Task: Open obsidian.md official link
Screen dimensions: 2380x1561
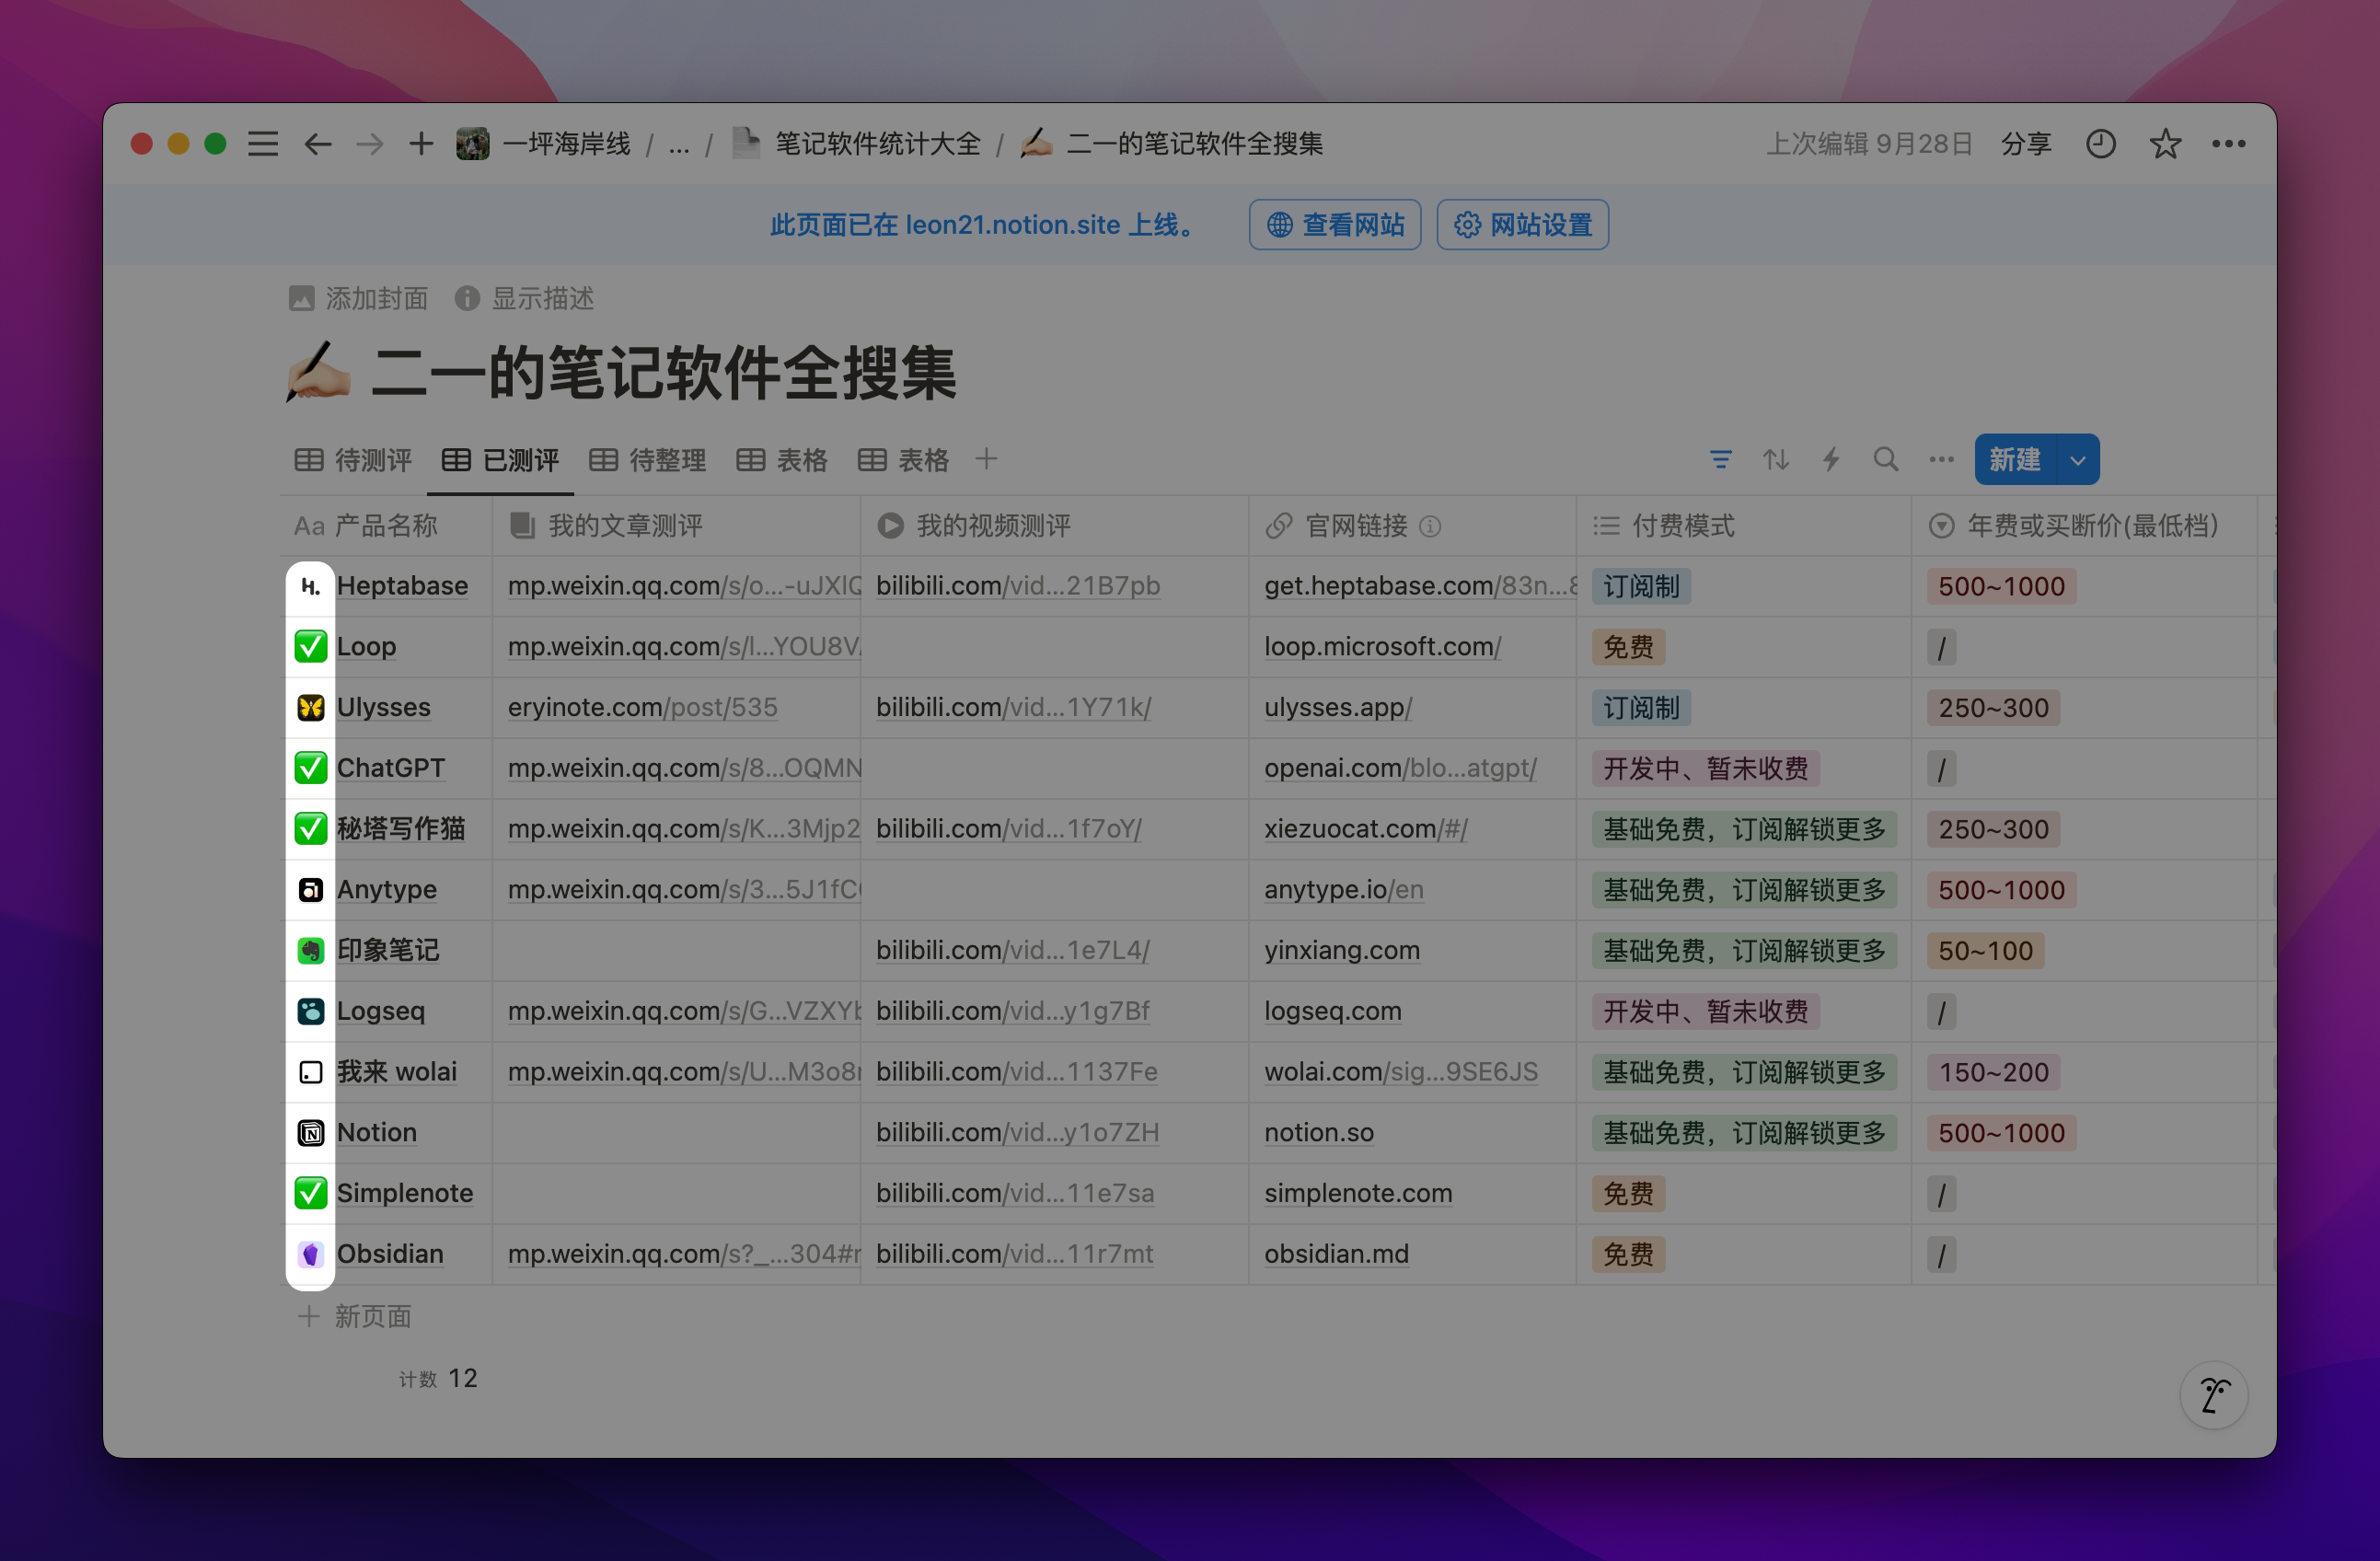Action: [1336, 1254]
